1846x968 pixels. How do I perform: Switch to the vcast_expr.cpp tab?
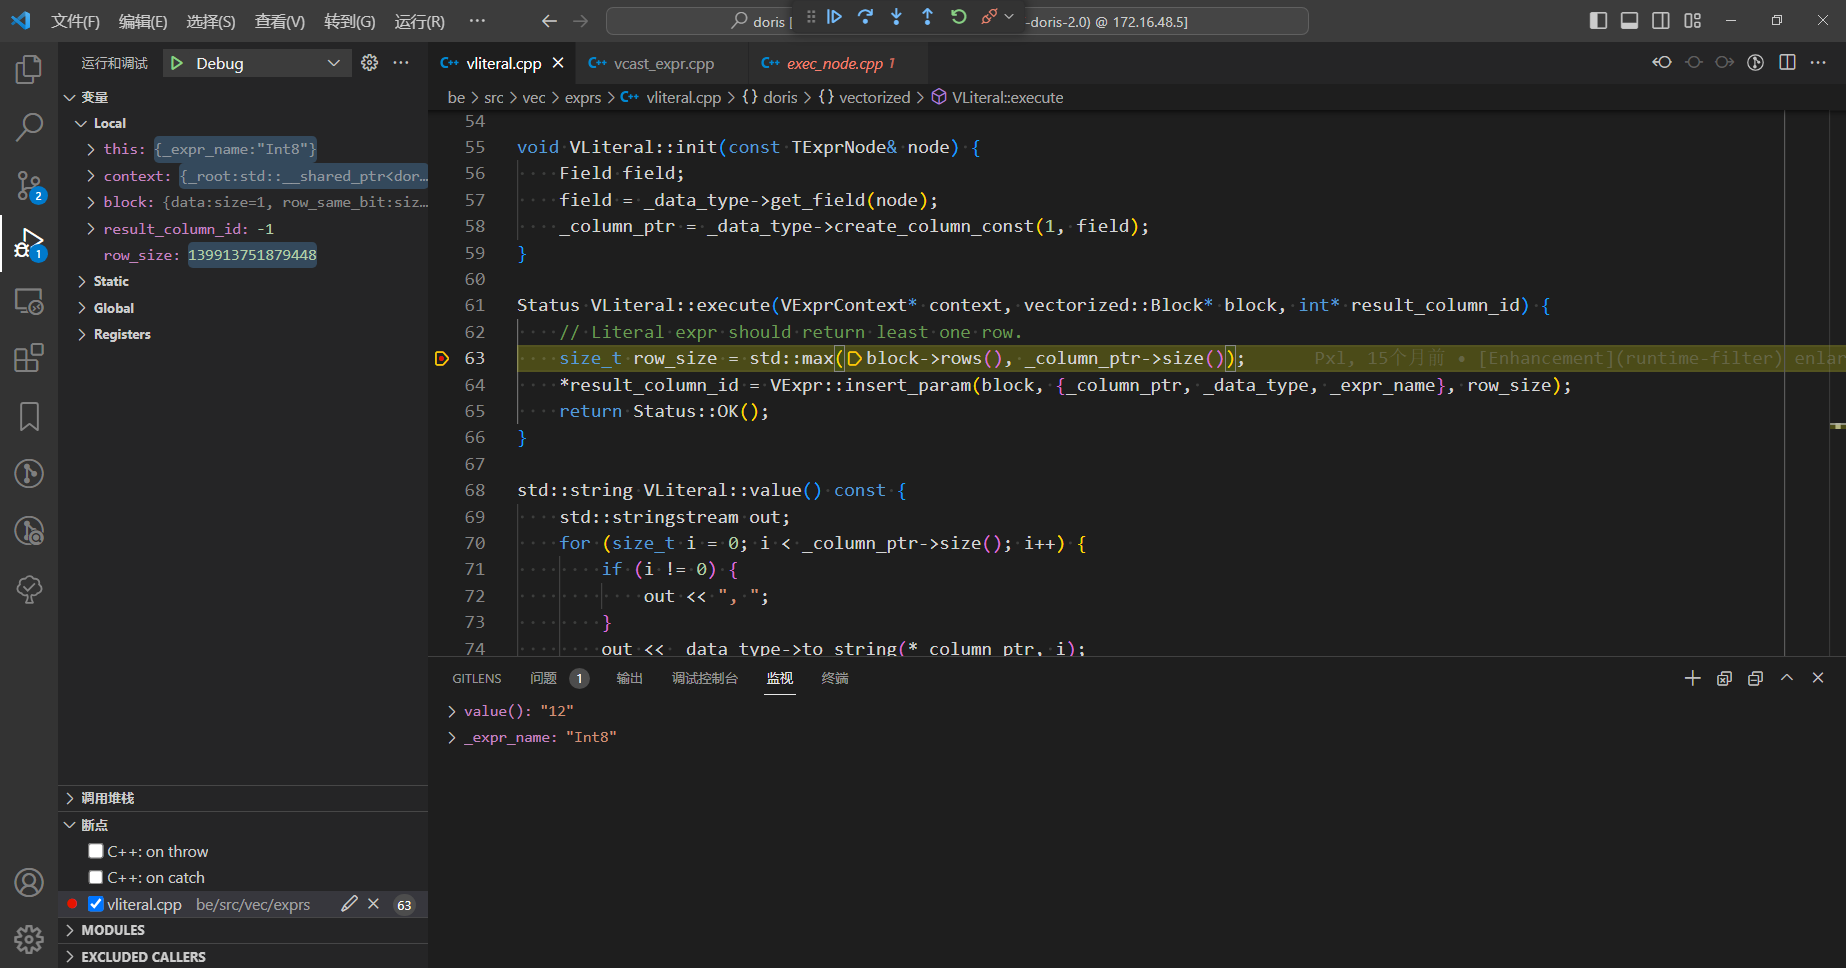pyautogui.click(x=663, y=64)
